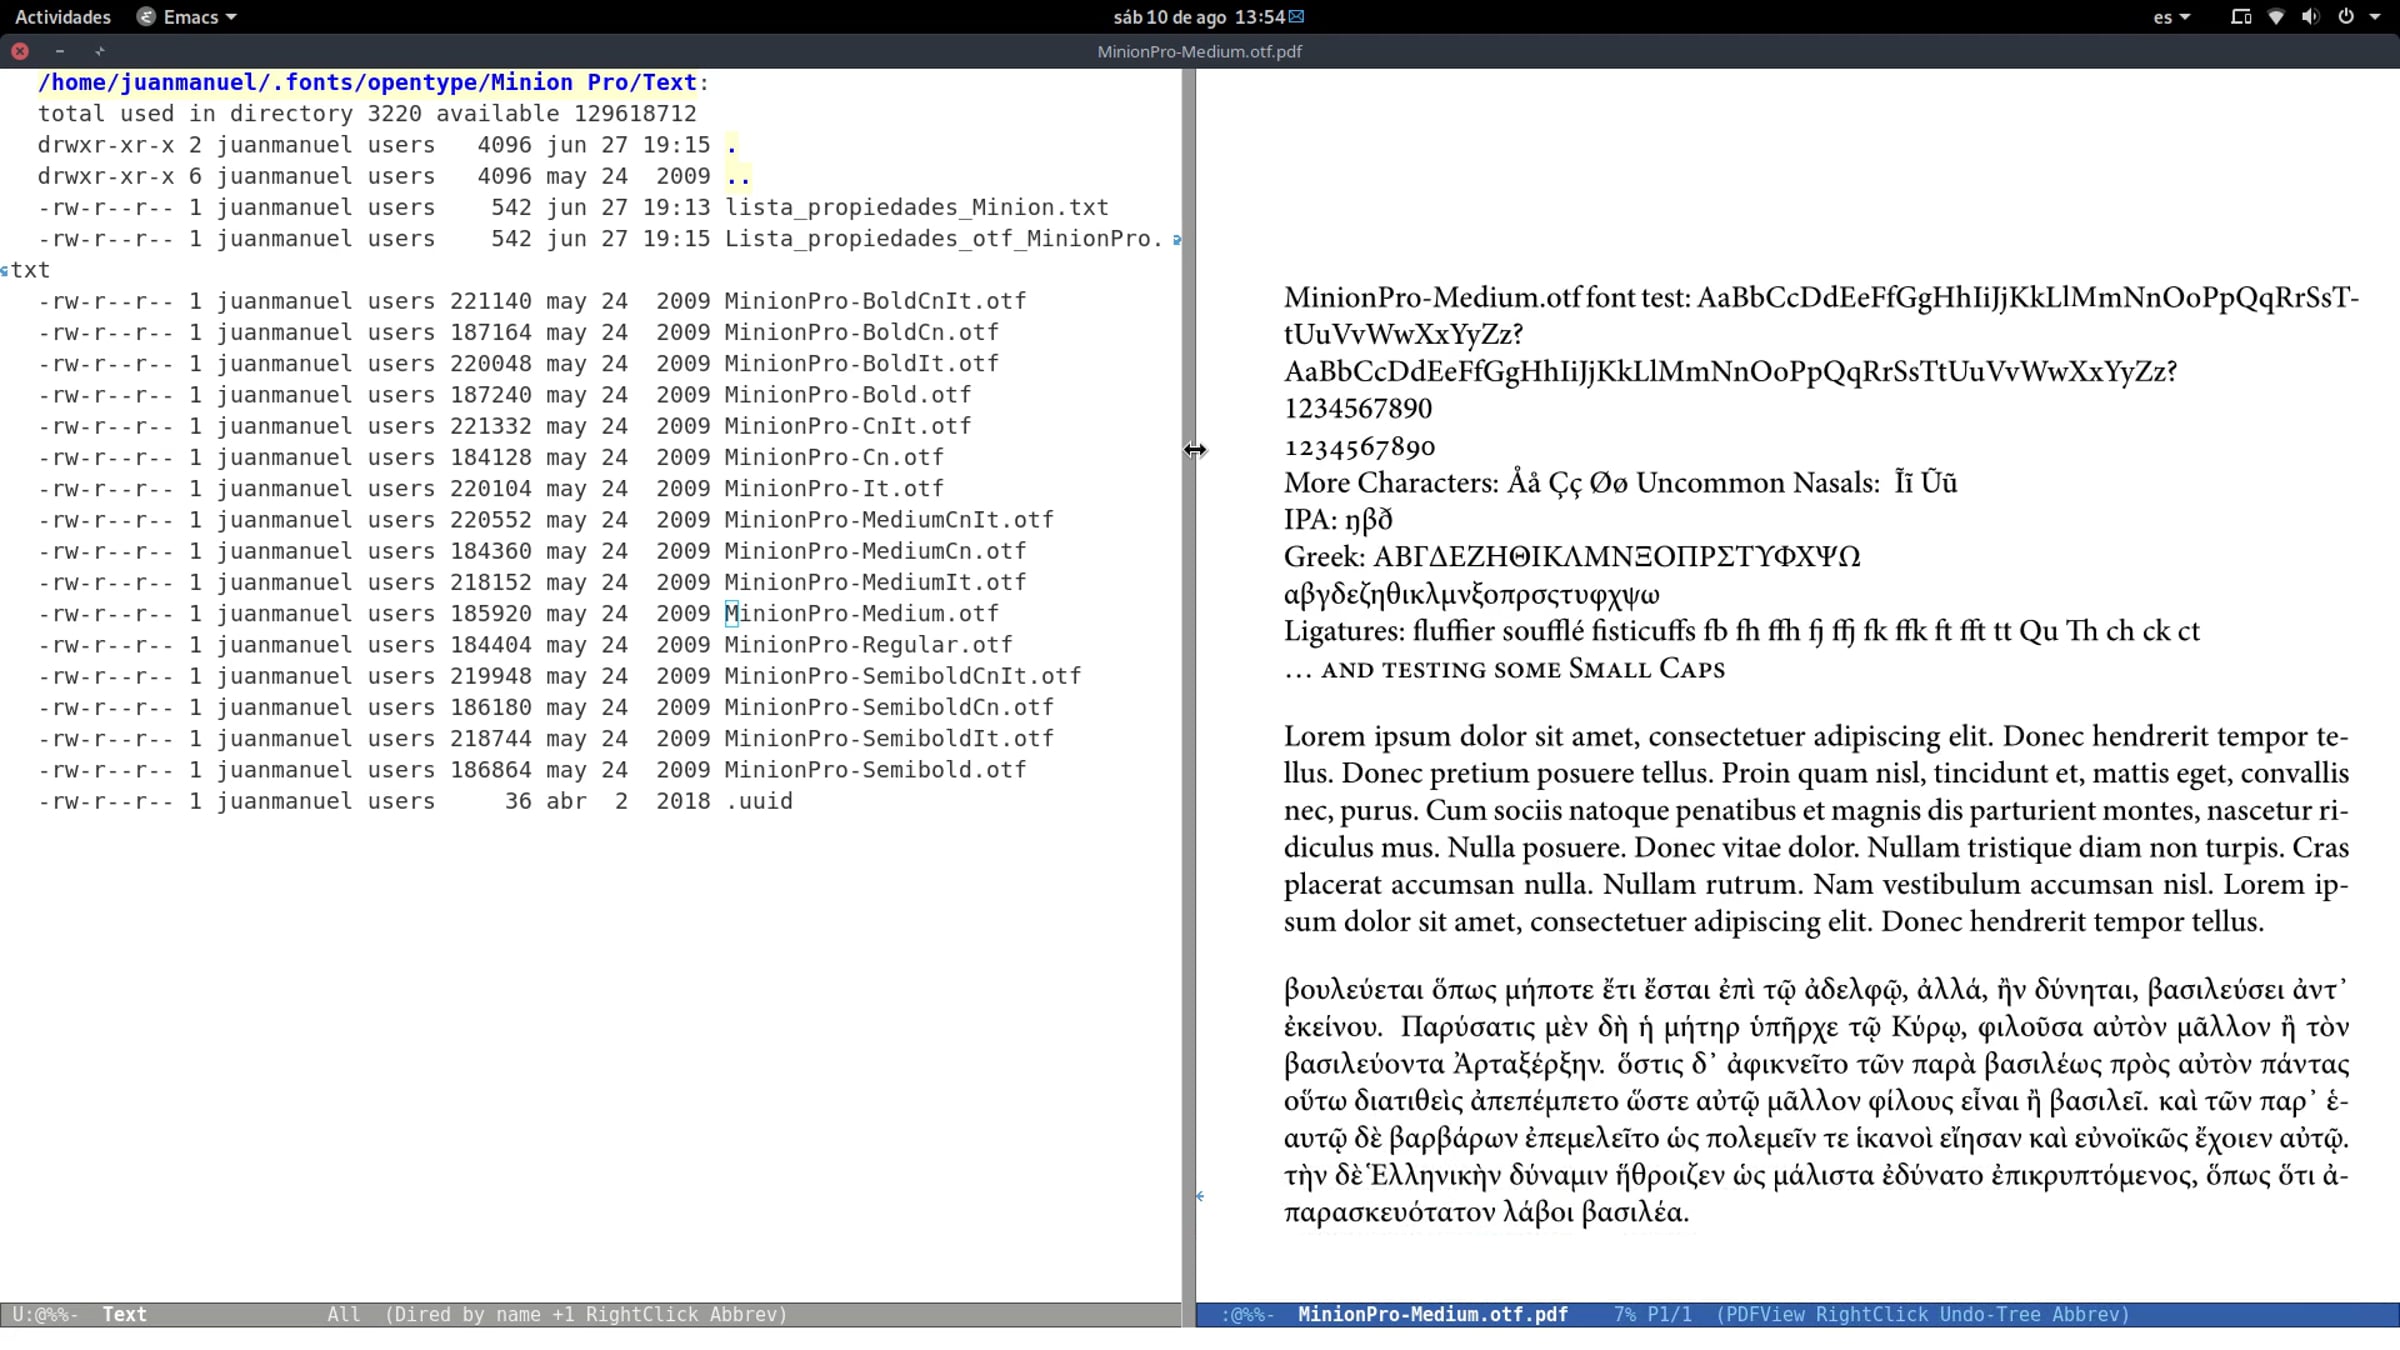Click the 'Greek:' uppercase alphabet line
The width and height of the screenshot is (2400, 1350).
(1572, 557)
